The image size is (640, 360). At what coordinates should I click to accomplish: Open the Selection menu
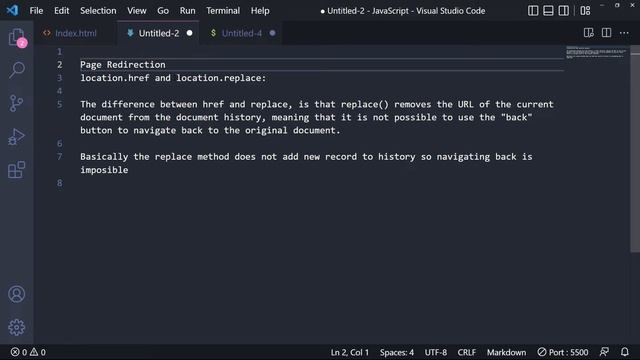pyautogui.click(x=98, y=11)
